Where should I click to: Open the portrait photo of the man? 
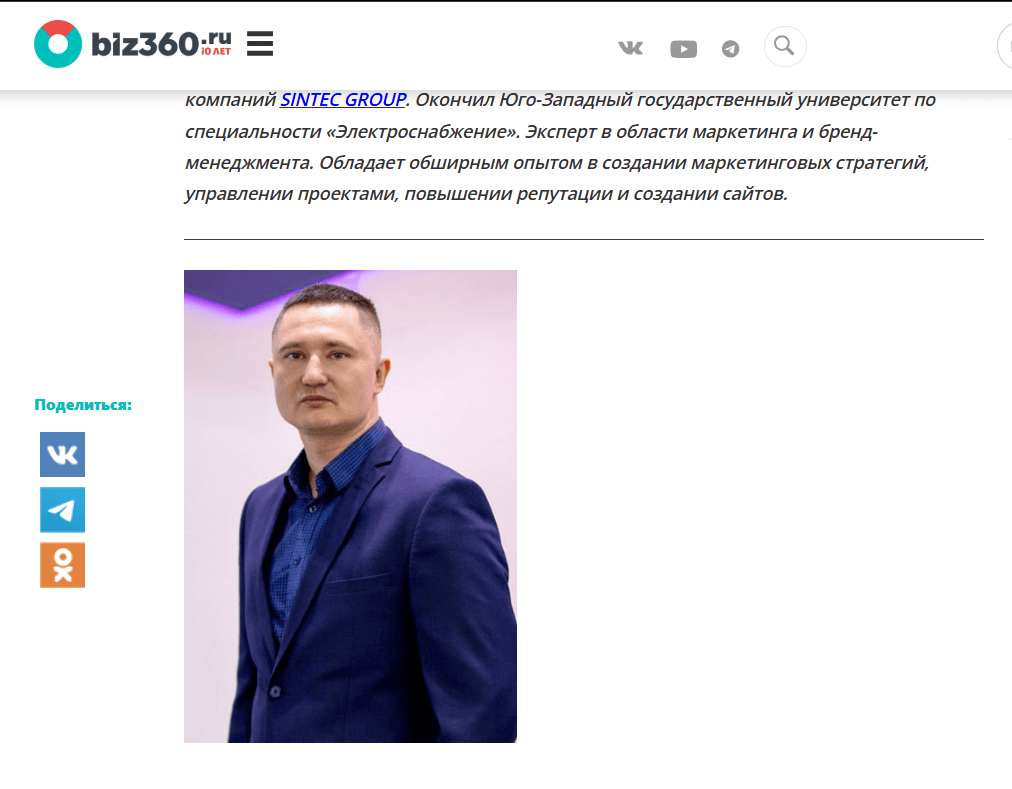350,506
